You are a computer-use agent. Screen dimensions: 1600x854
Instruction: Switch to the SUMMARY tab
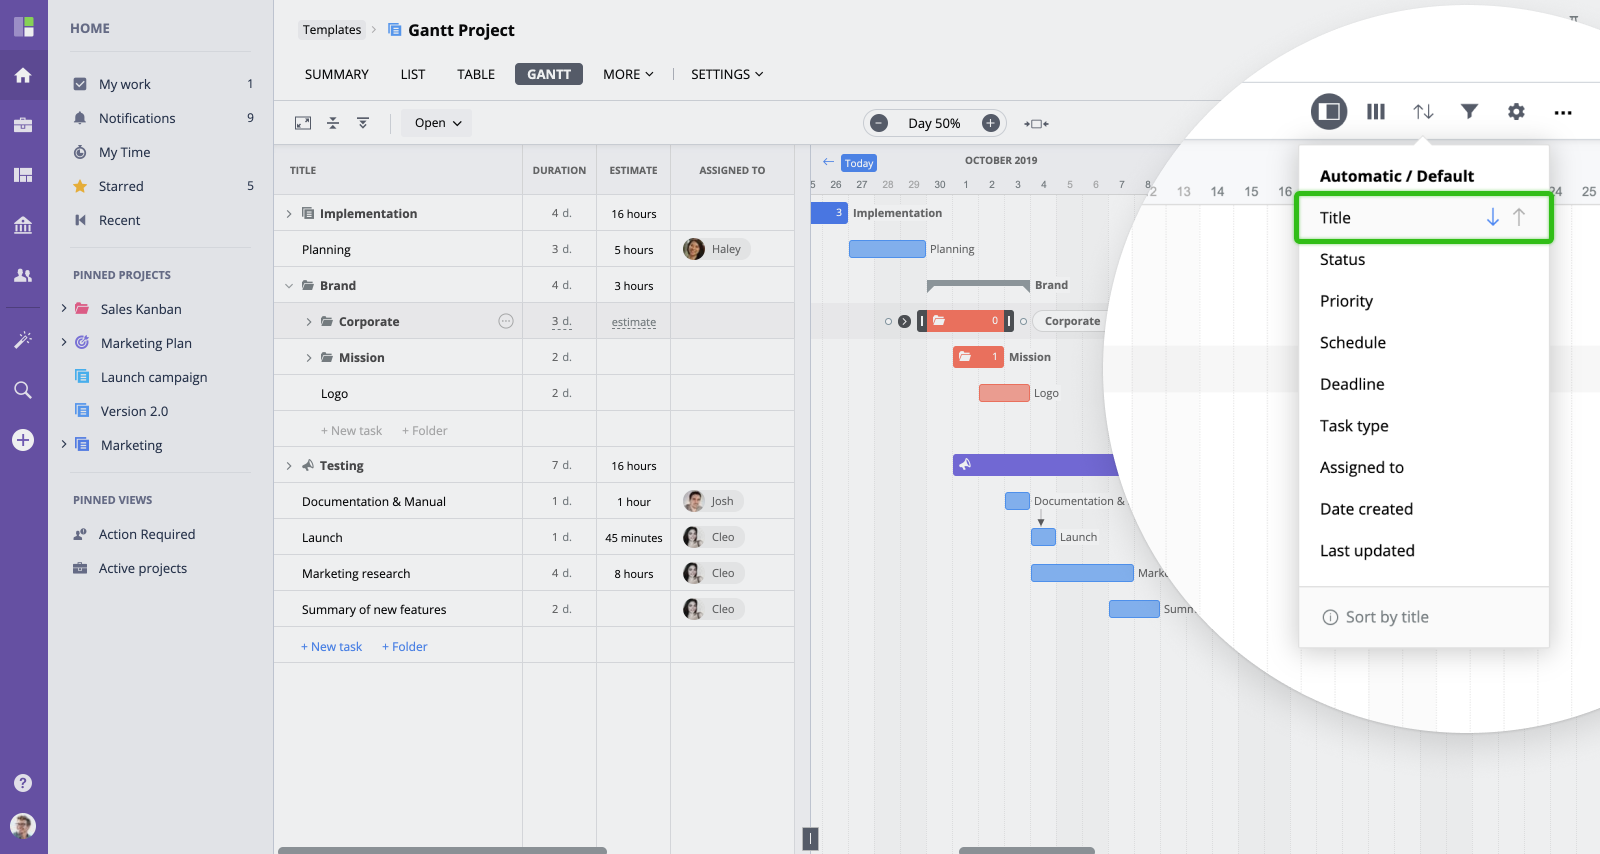coord(337,74)
